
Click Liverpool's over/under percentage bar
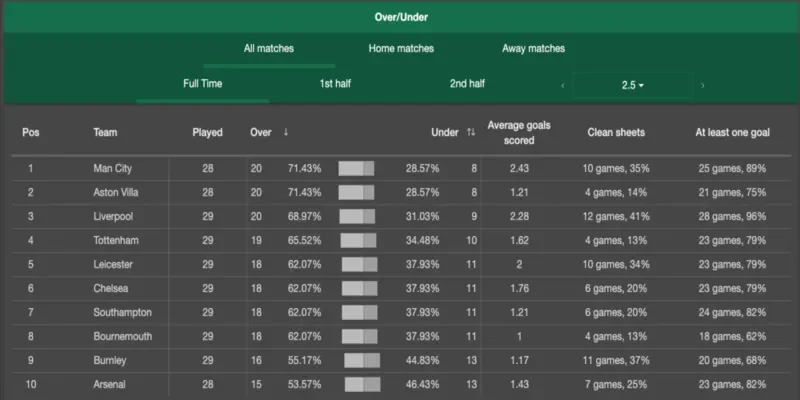[356, 216]
